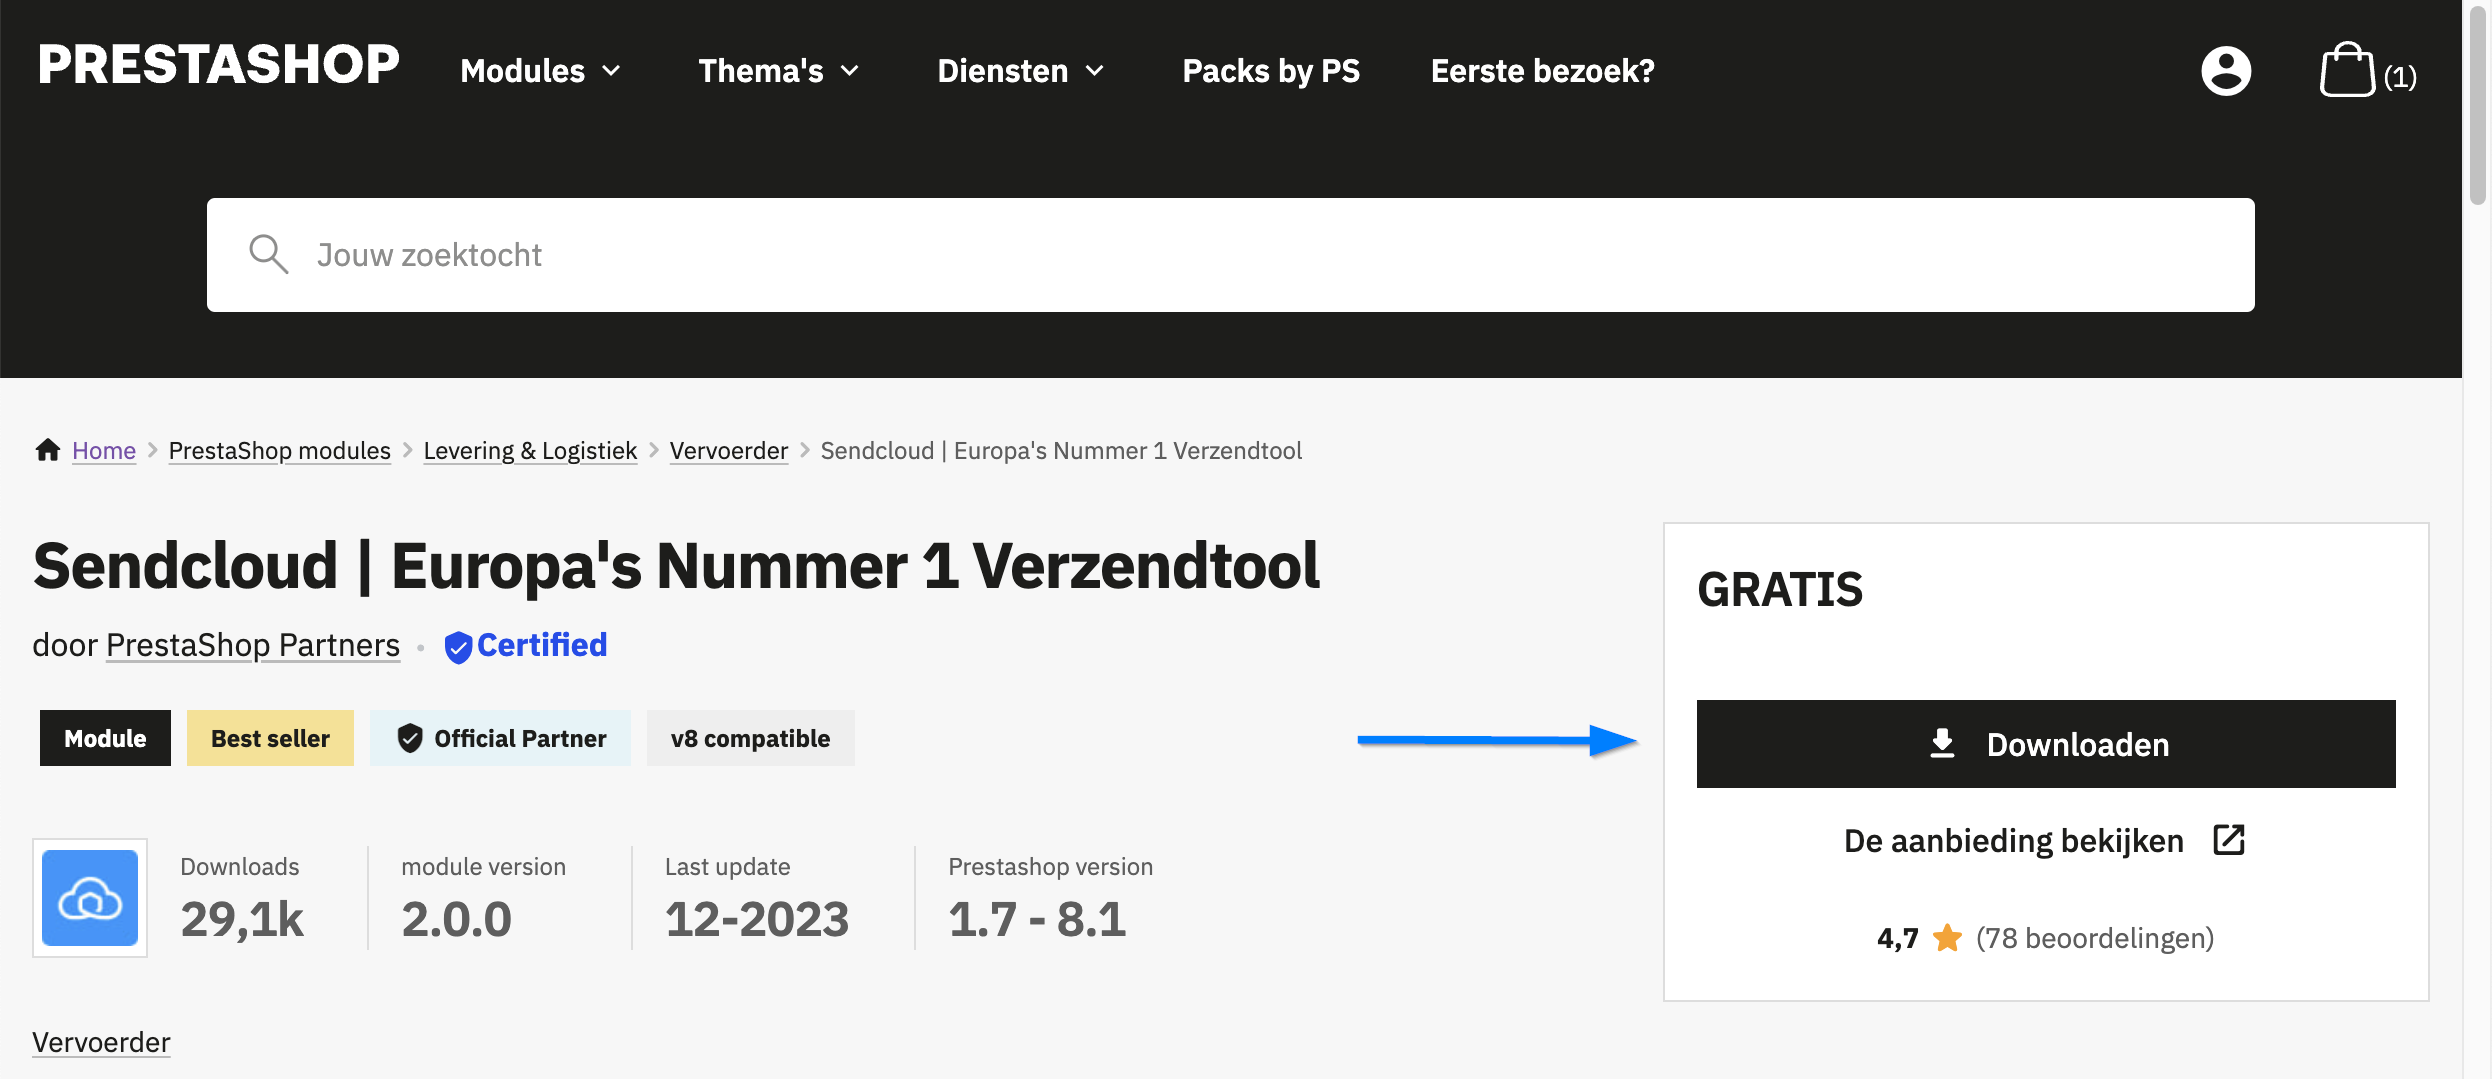2492x1079 pixels.
Task: Click the Vervoerder link below the stats
Action: [101, 1042]
